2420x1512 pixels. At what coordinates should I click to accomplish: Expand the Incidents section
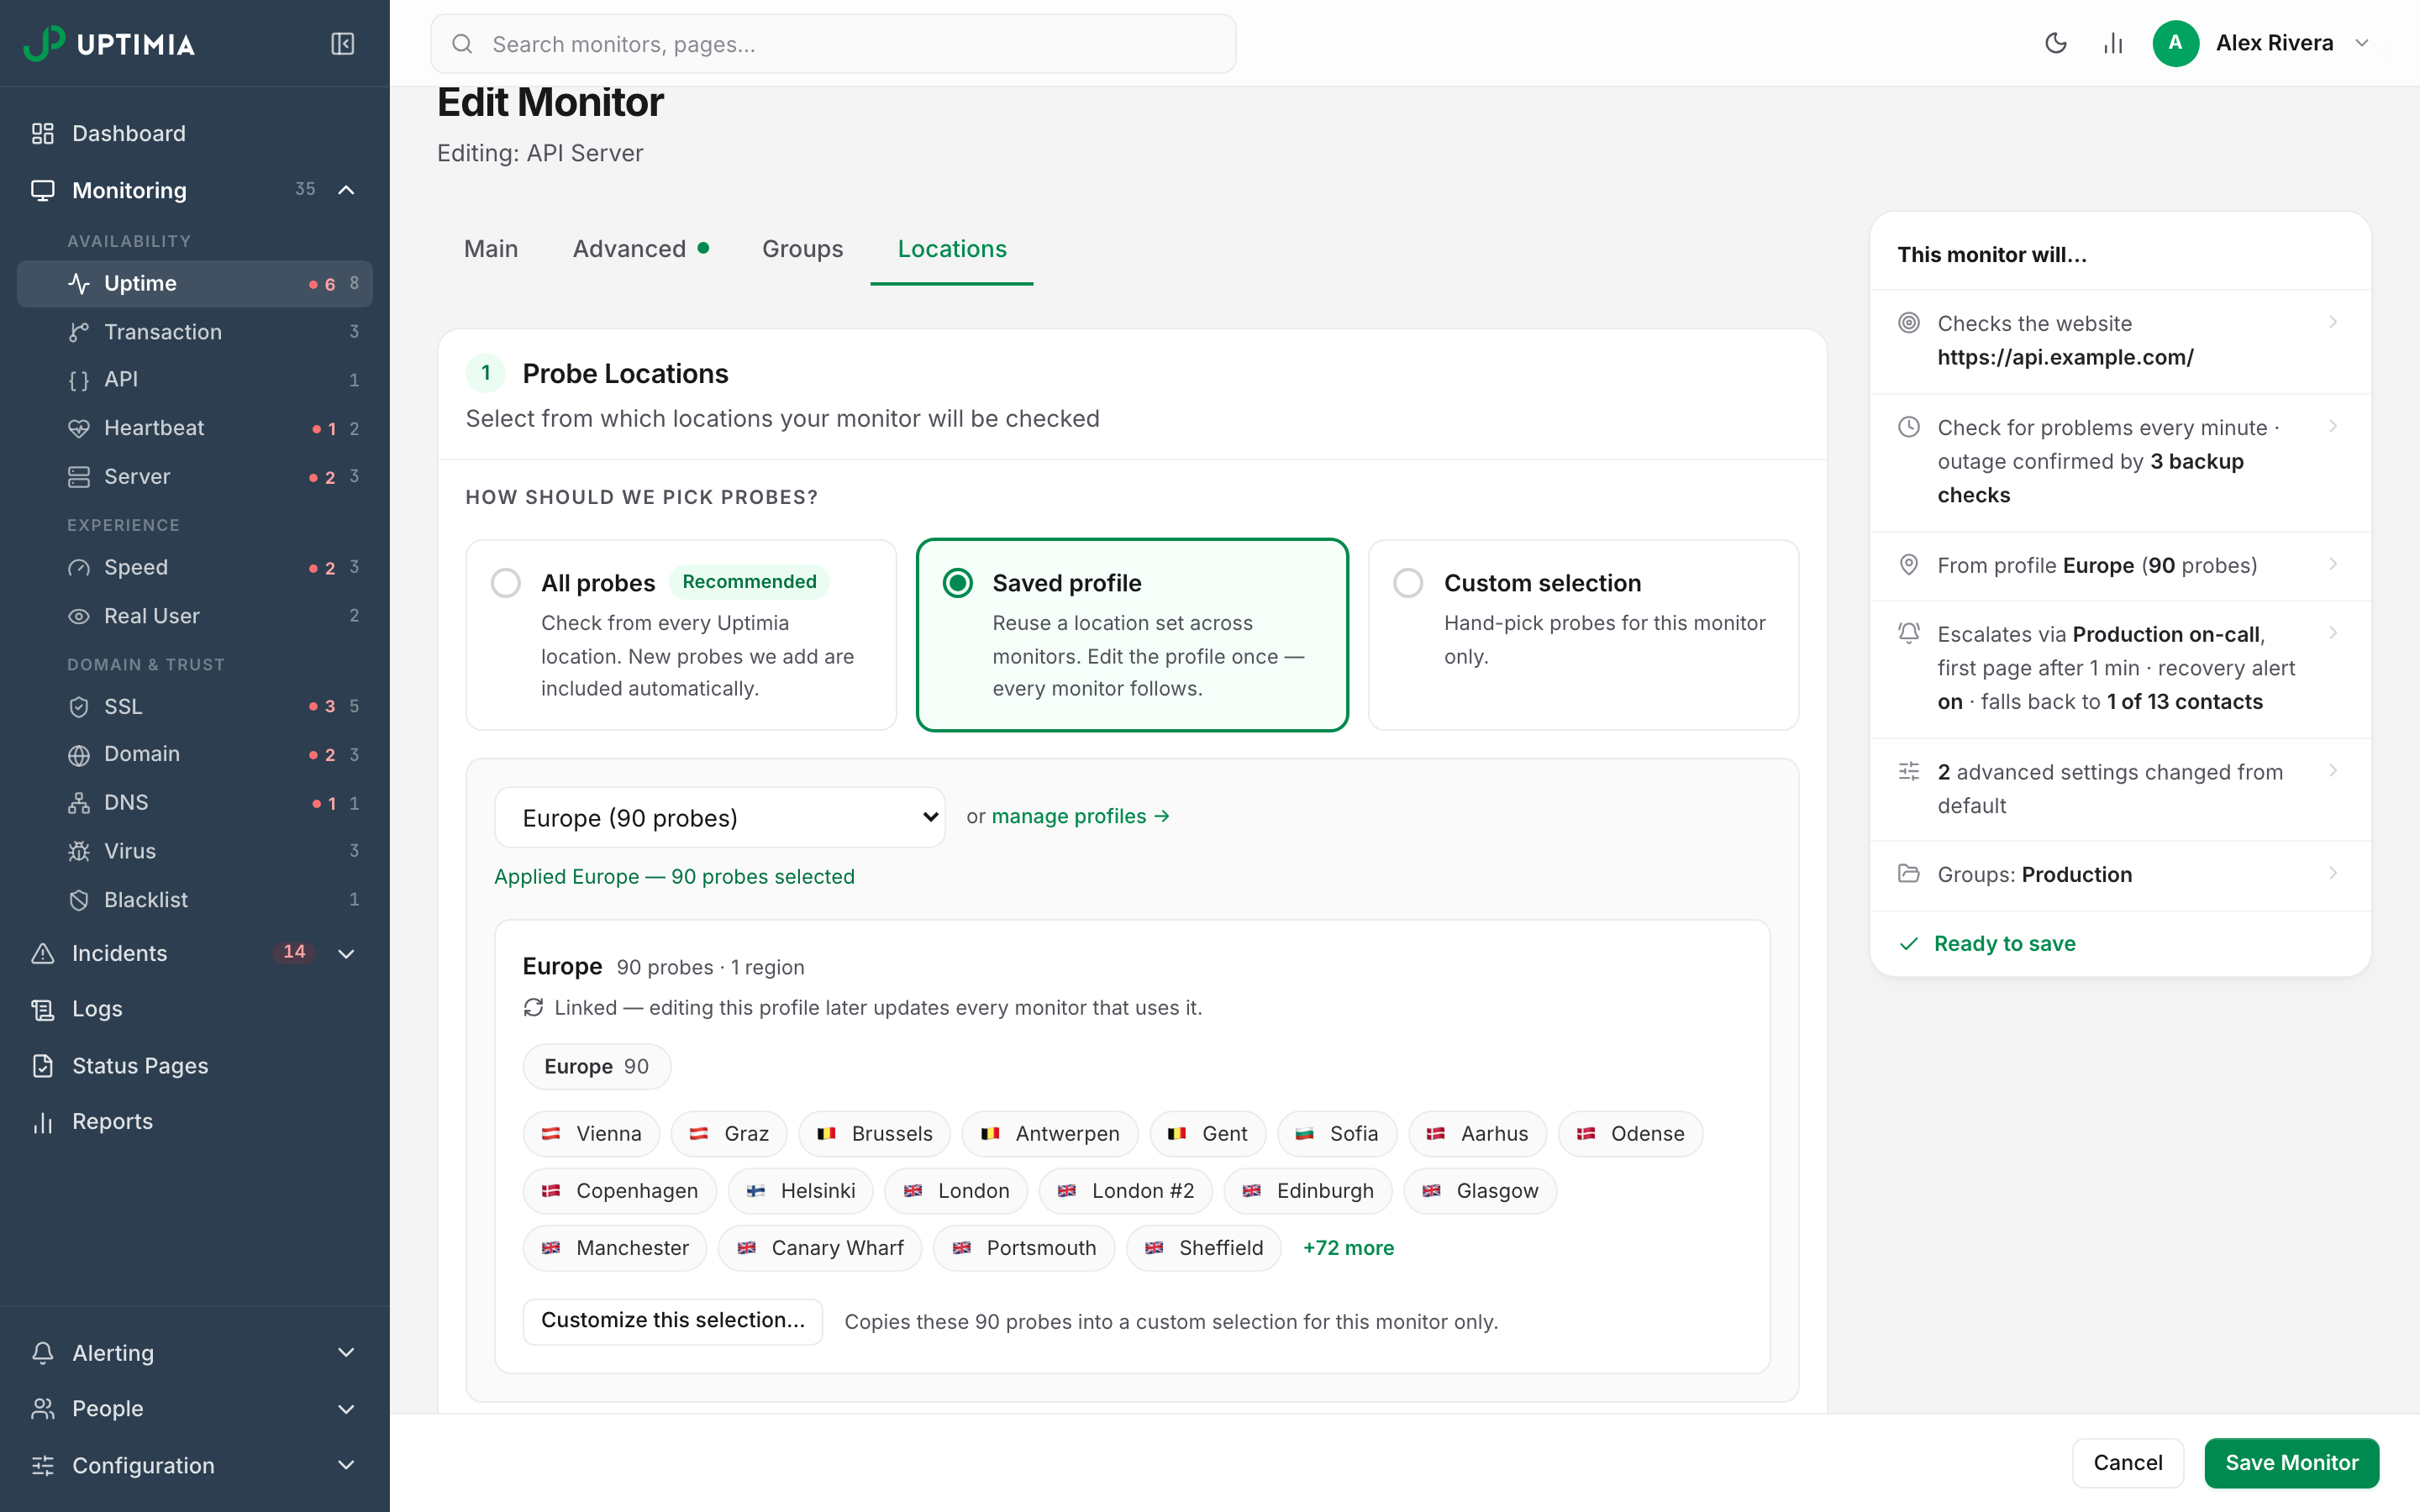click(x=346, y=954)
